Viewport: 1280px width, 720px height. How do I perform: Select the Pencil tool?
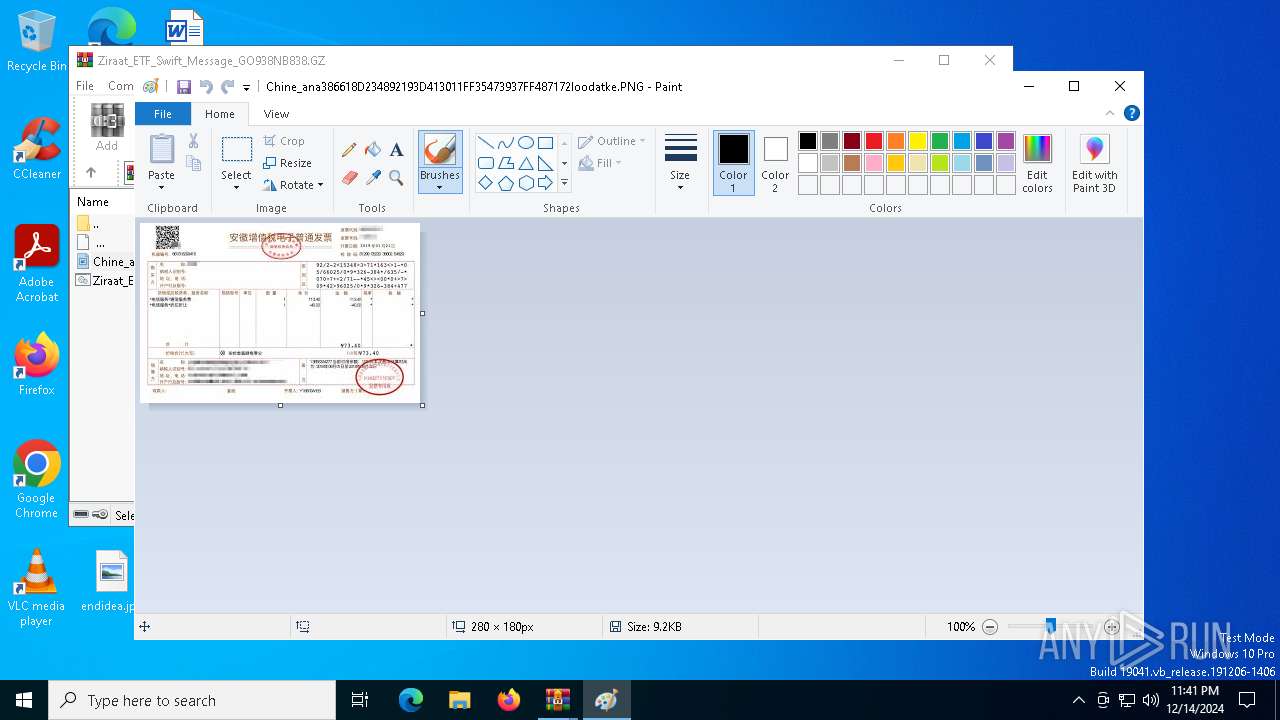coord(349,150)
